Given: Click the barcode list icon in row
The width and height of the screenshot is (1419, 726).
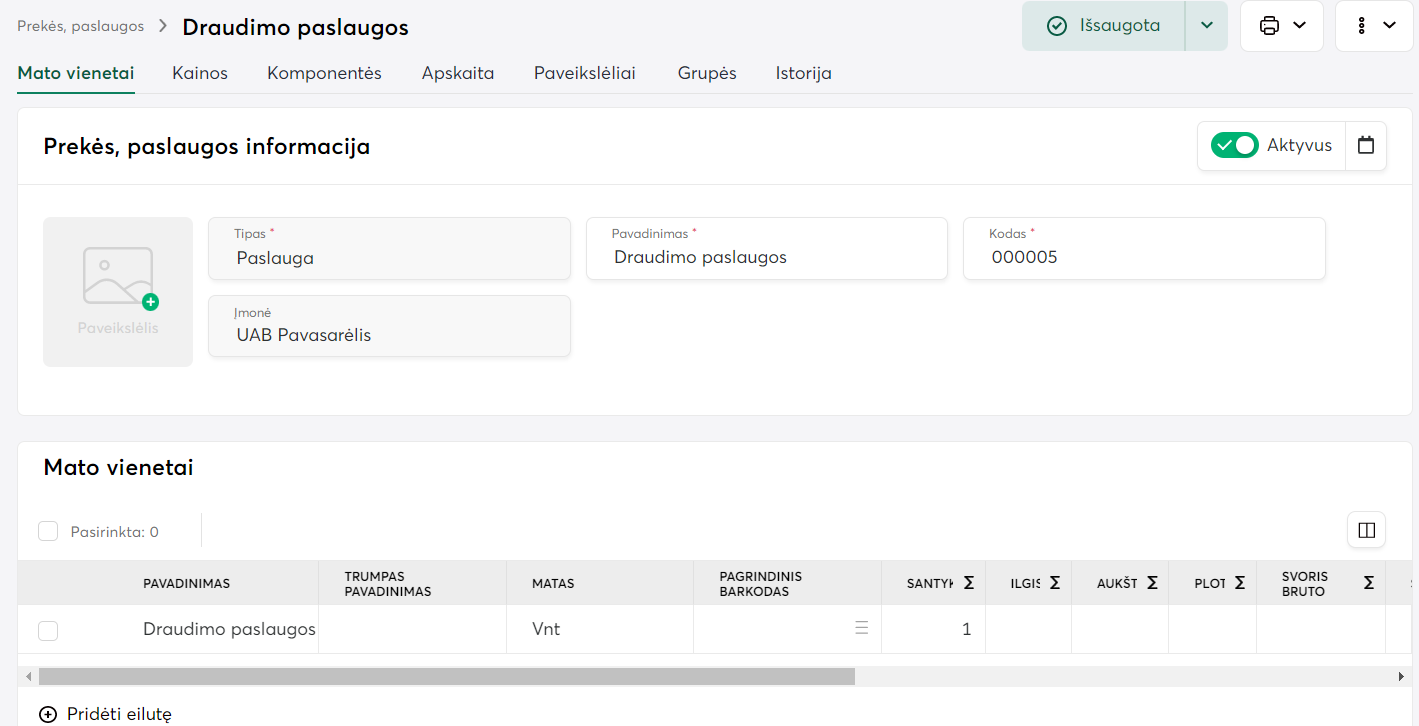Looking at the screenshot, I should coord(861,629).
